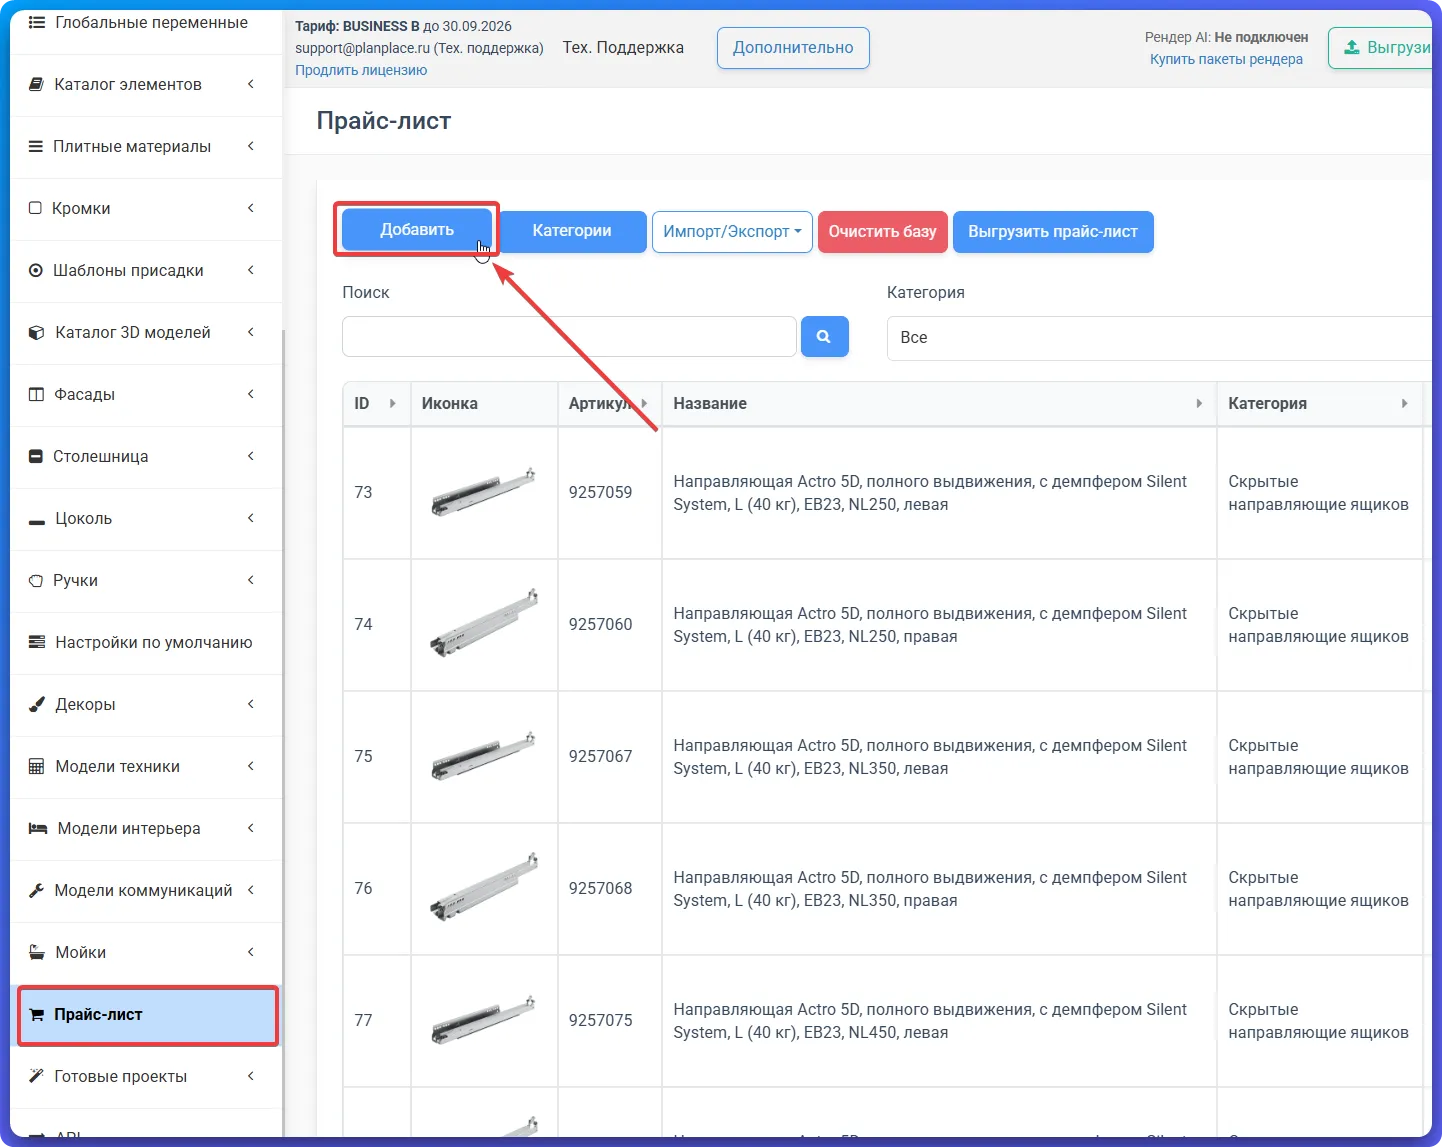Screen dimensions: 1442x1147
Task: Open the Готовые проекты sidebar item
Action: [146, 1076]
